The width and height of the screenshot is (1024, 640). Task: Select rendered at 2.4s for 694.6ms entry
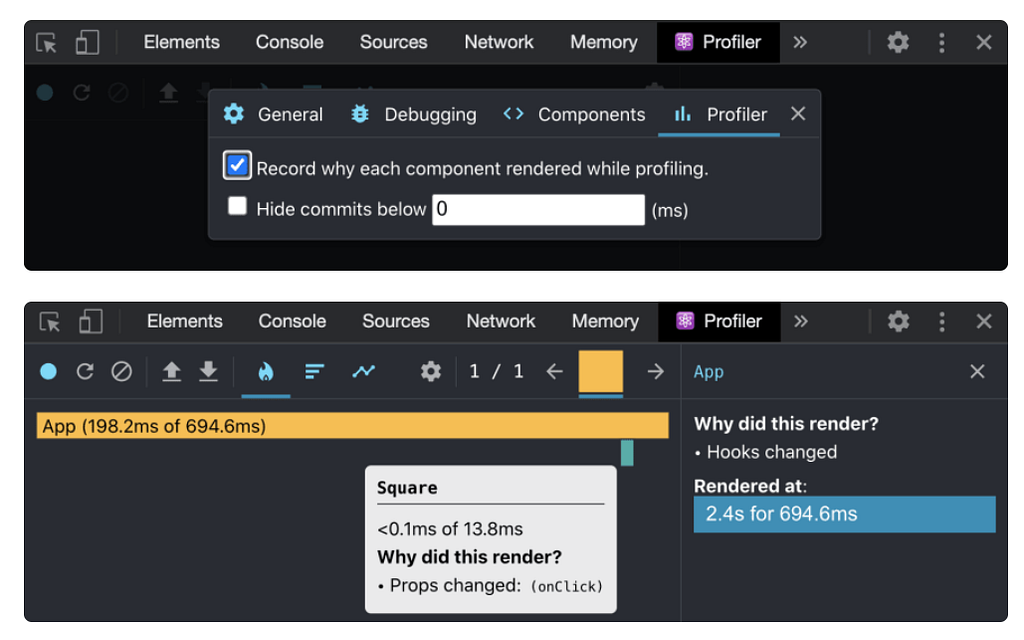[x=844, y=514]
